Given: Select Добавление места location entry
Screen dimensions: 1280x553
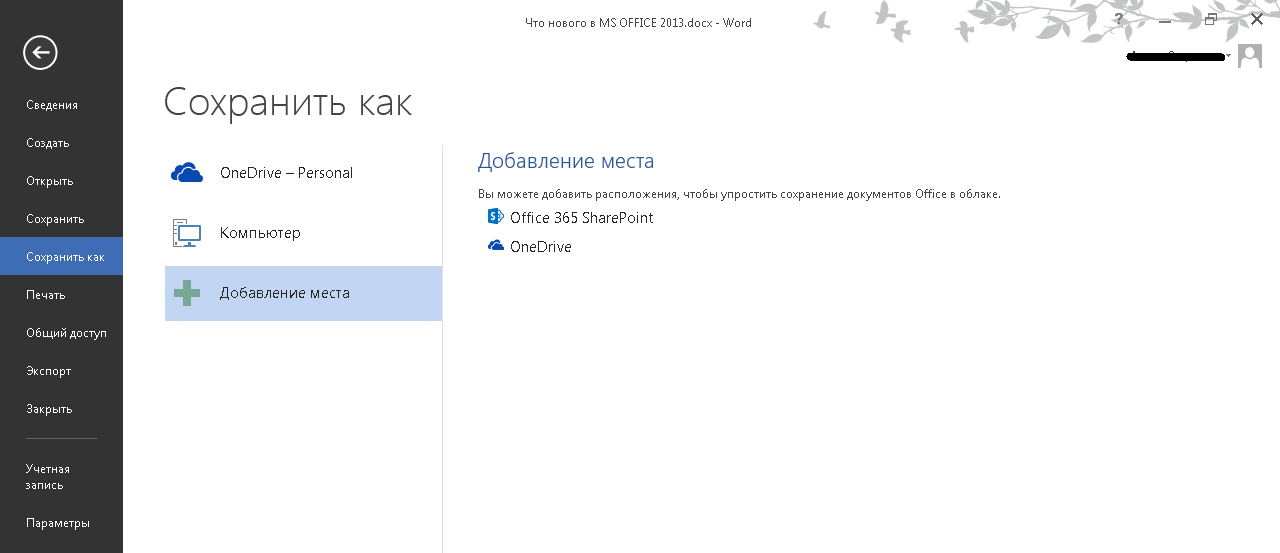Looking at the screenshot, I should pyautogui.click(x=303, y=293).
